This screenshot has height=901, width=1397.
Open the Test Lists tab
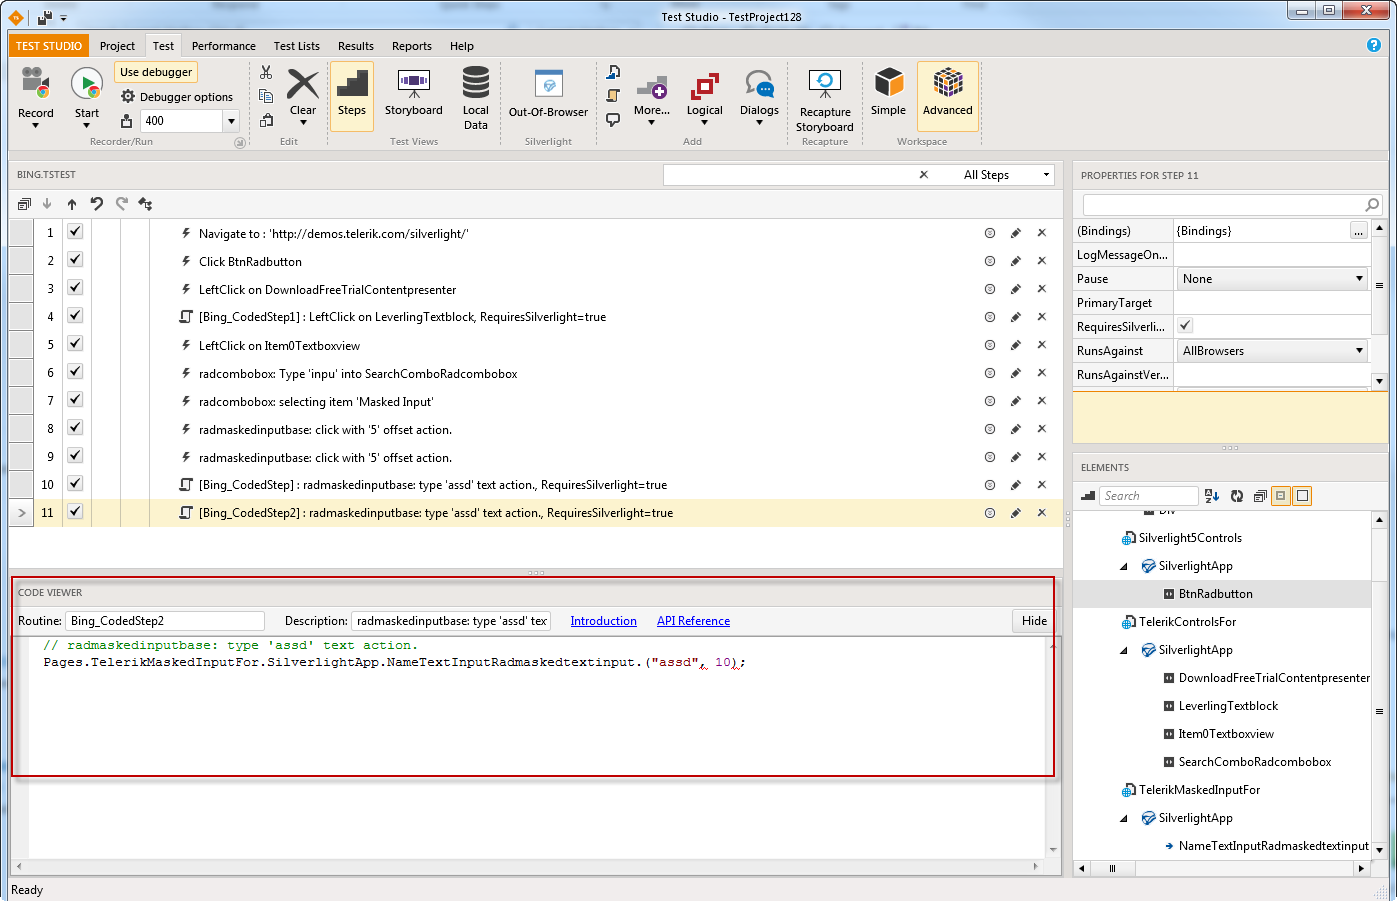pyautogui.click(x=297, y=46)
